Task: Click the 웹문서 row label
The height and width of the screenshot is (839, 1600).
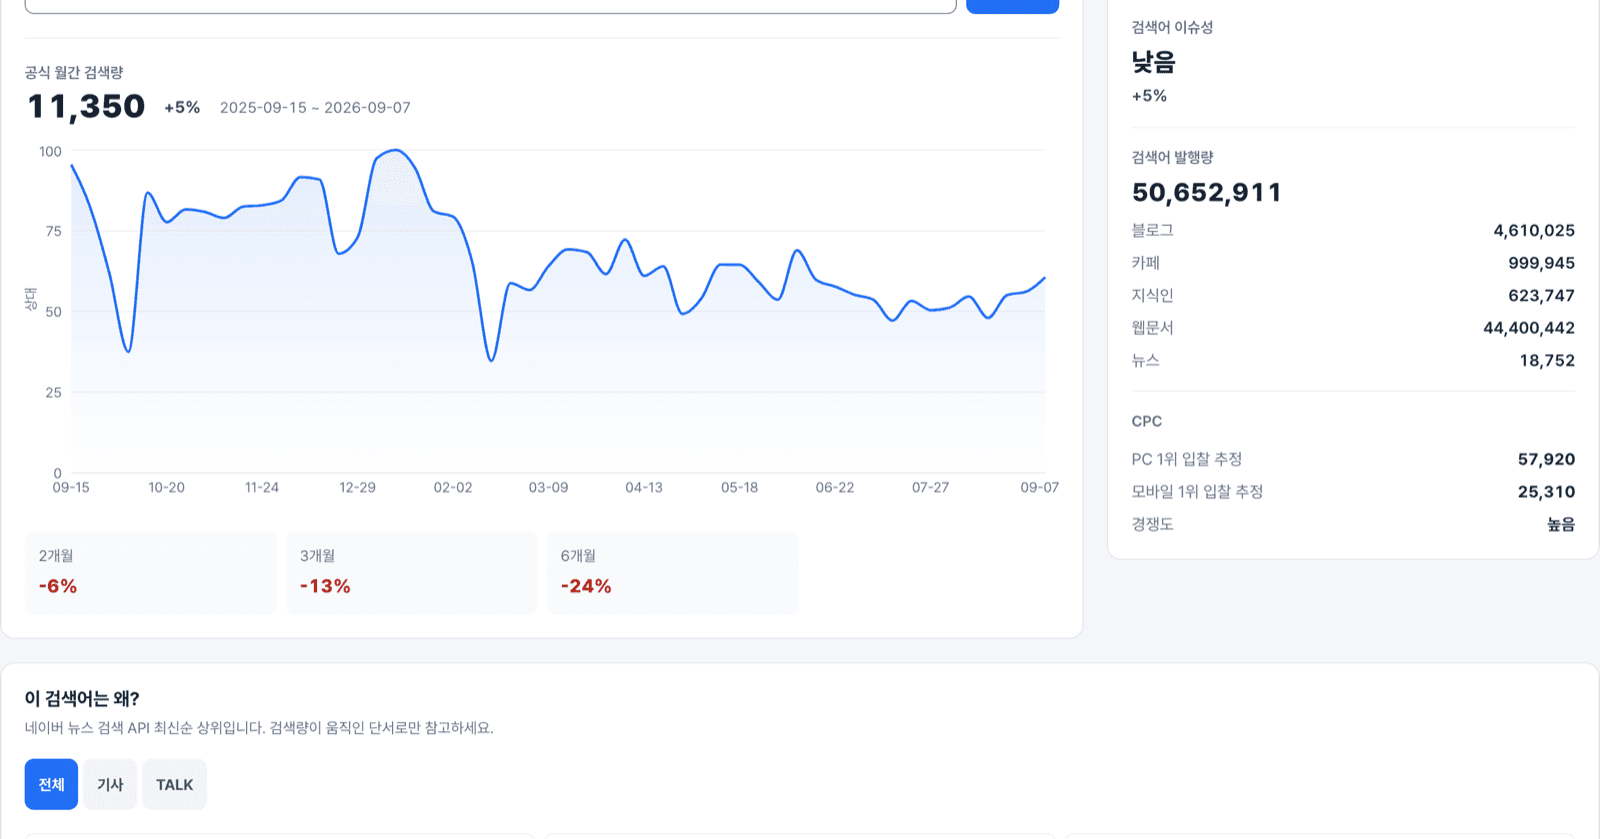Action: coord(1152,328)
